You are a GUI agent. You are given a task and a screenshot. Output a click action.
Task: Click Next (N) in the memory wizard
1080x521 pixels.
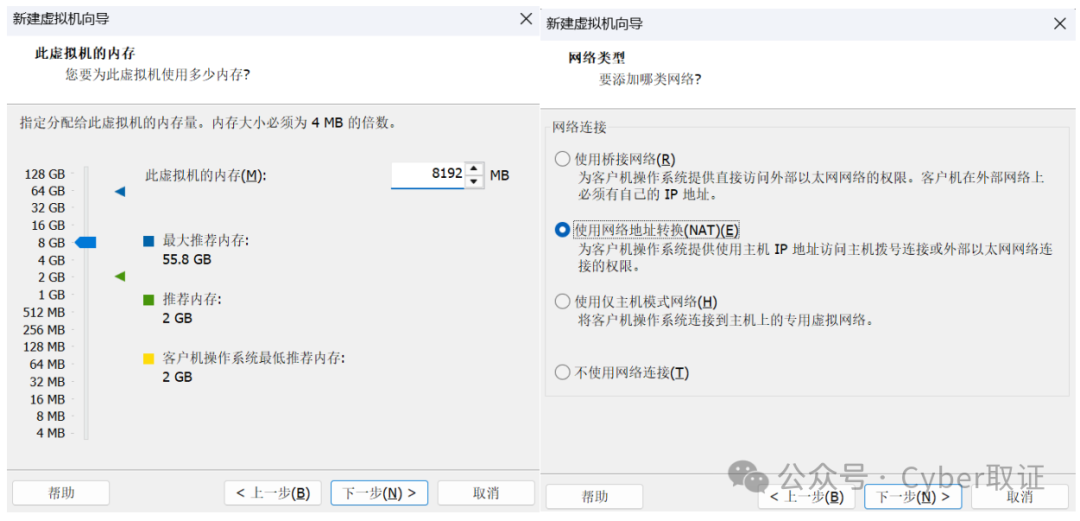tap(380, 493)
